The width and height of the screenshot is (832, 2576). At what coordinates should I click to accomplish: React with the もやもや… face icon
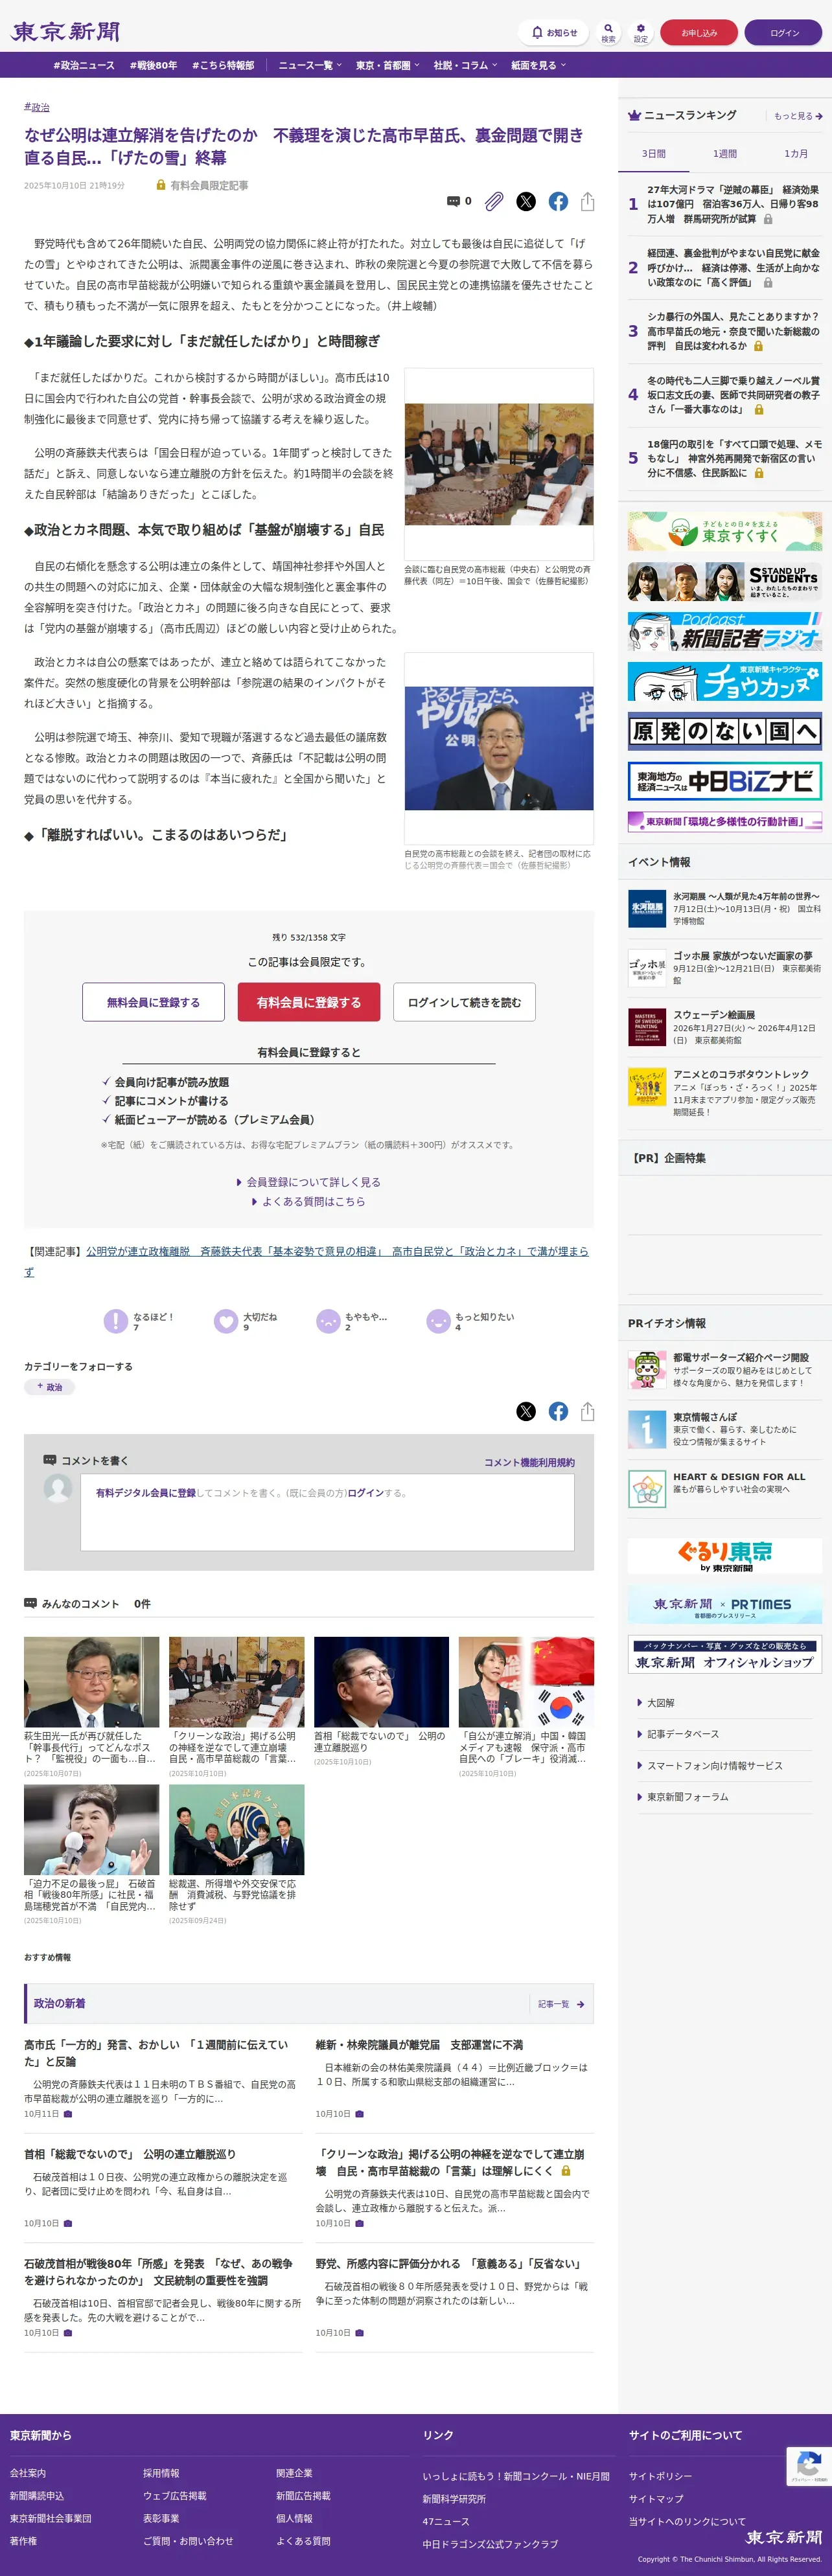(x=328, y=1321)
